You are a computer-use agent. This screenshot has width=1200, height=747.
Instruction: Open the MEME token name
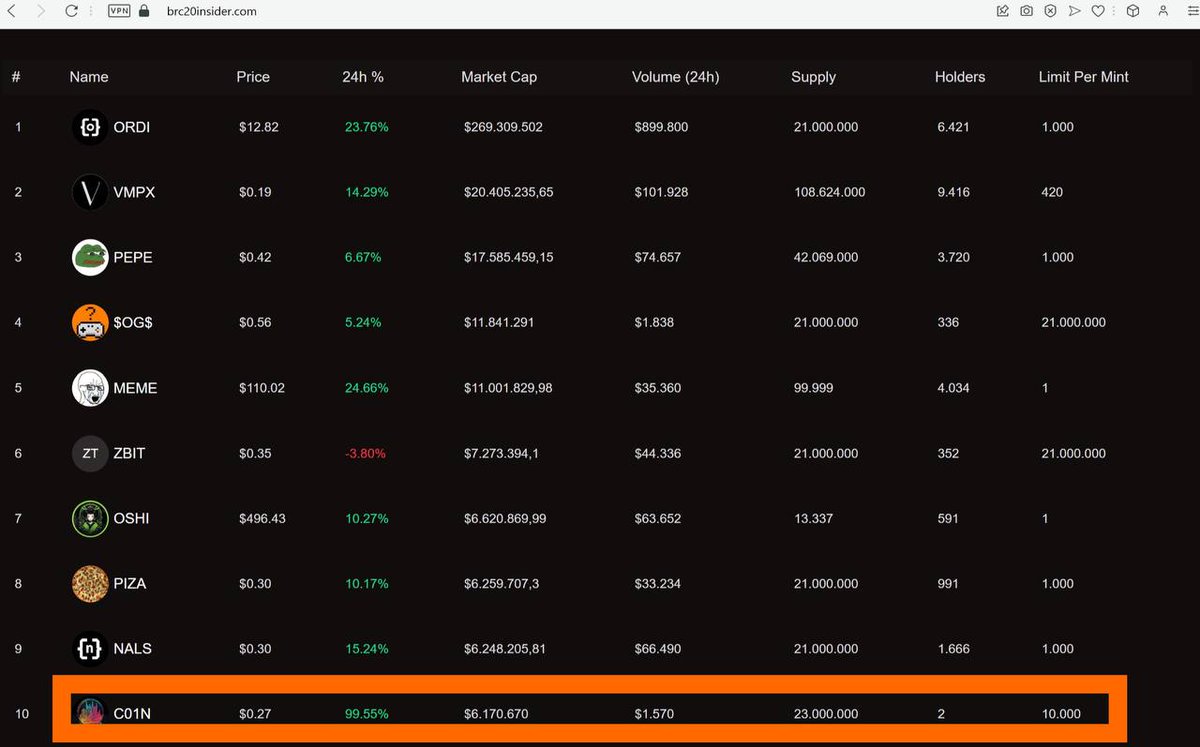[x=135, y=388]
